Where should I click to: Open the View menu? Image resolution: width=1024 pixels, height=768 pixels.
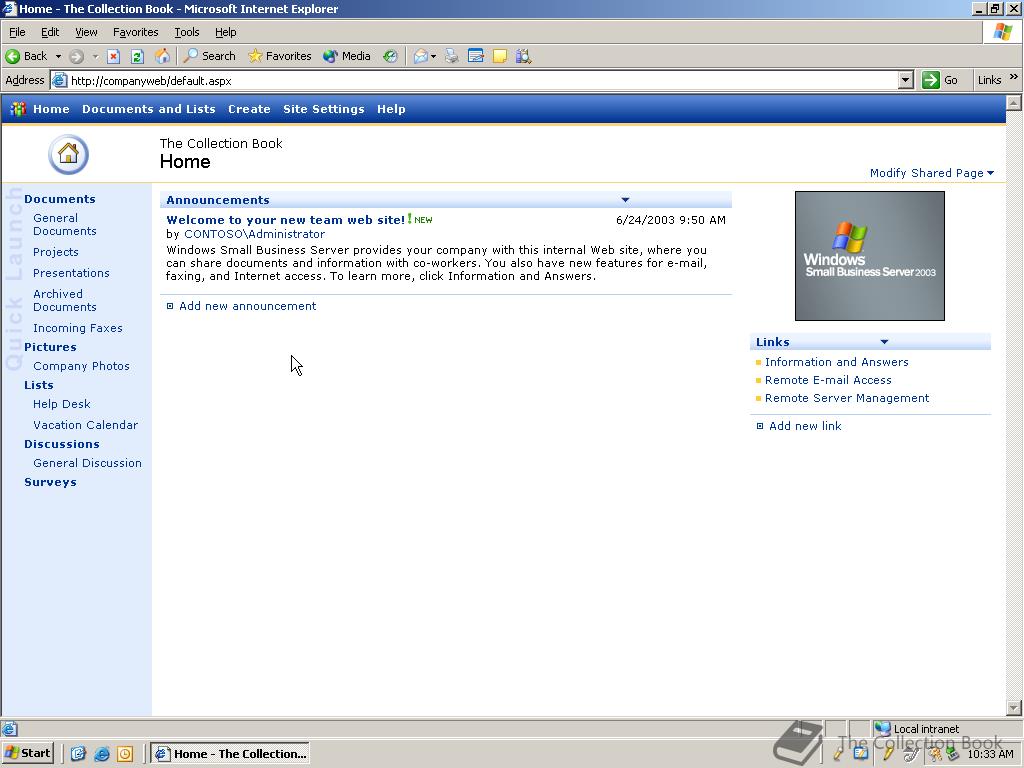pyautogui.click(x=86, y=32)
